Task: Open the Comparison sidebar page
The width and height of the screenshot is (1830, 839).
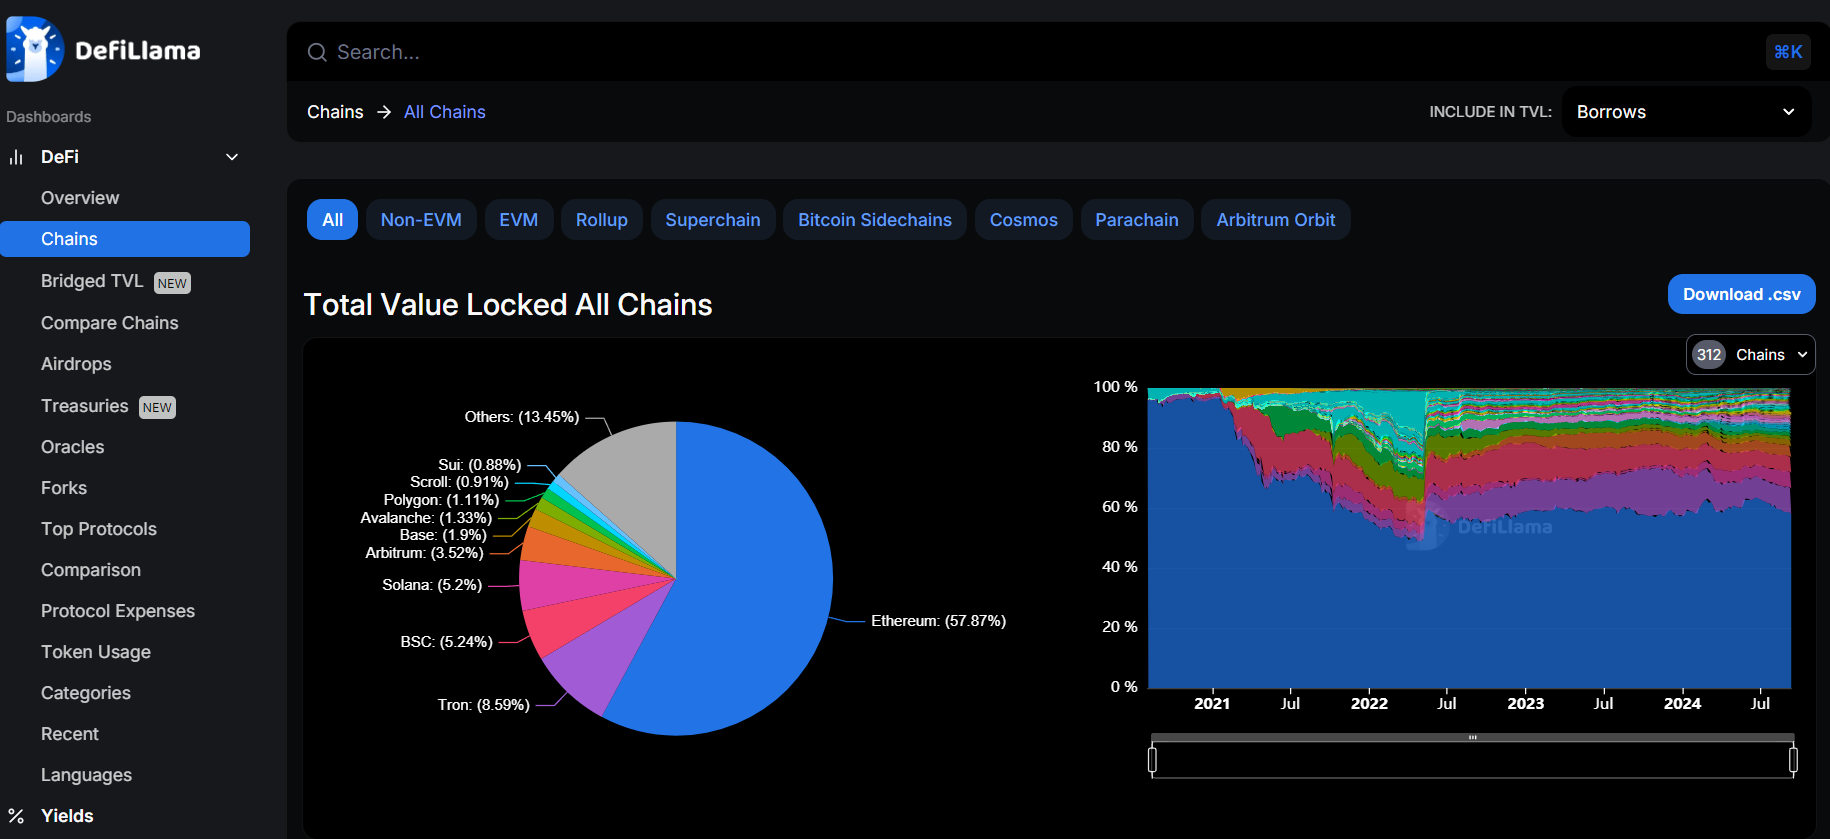Action: 91,570
